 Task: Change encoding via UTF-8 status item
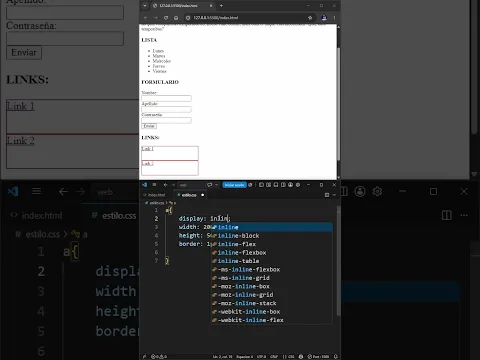coord(261,356)
